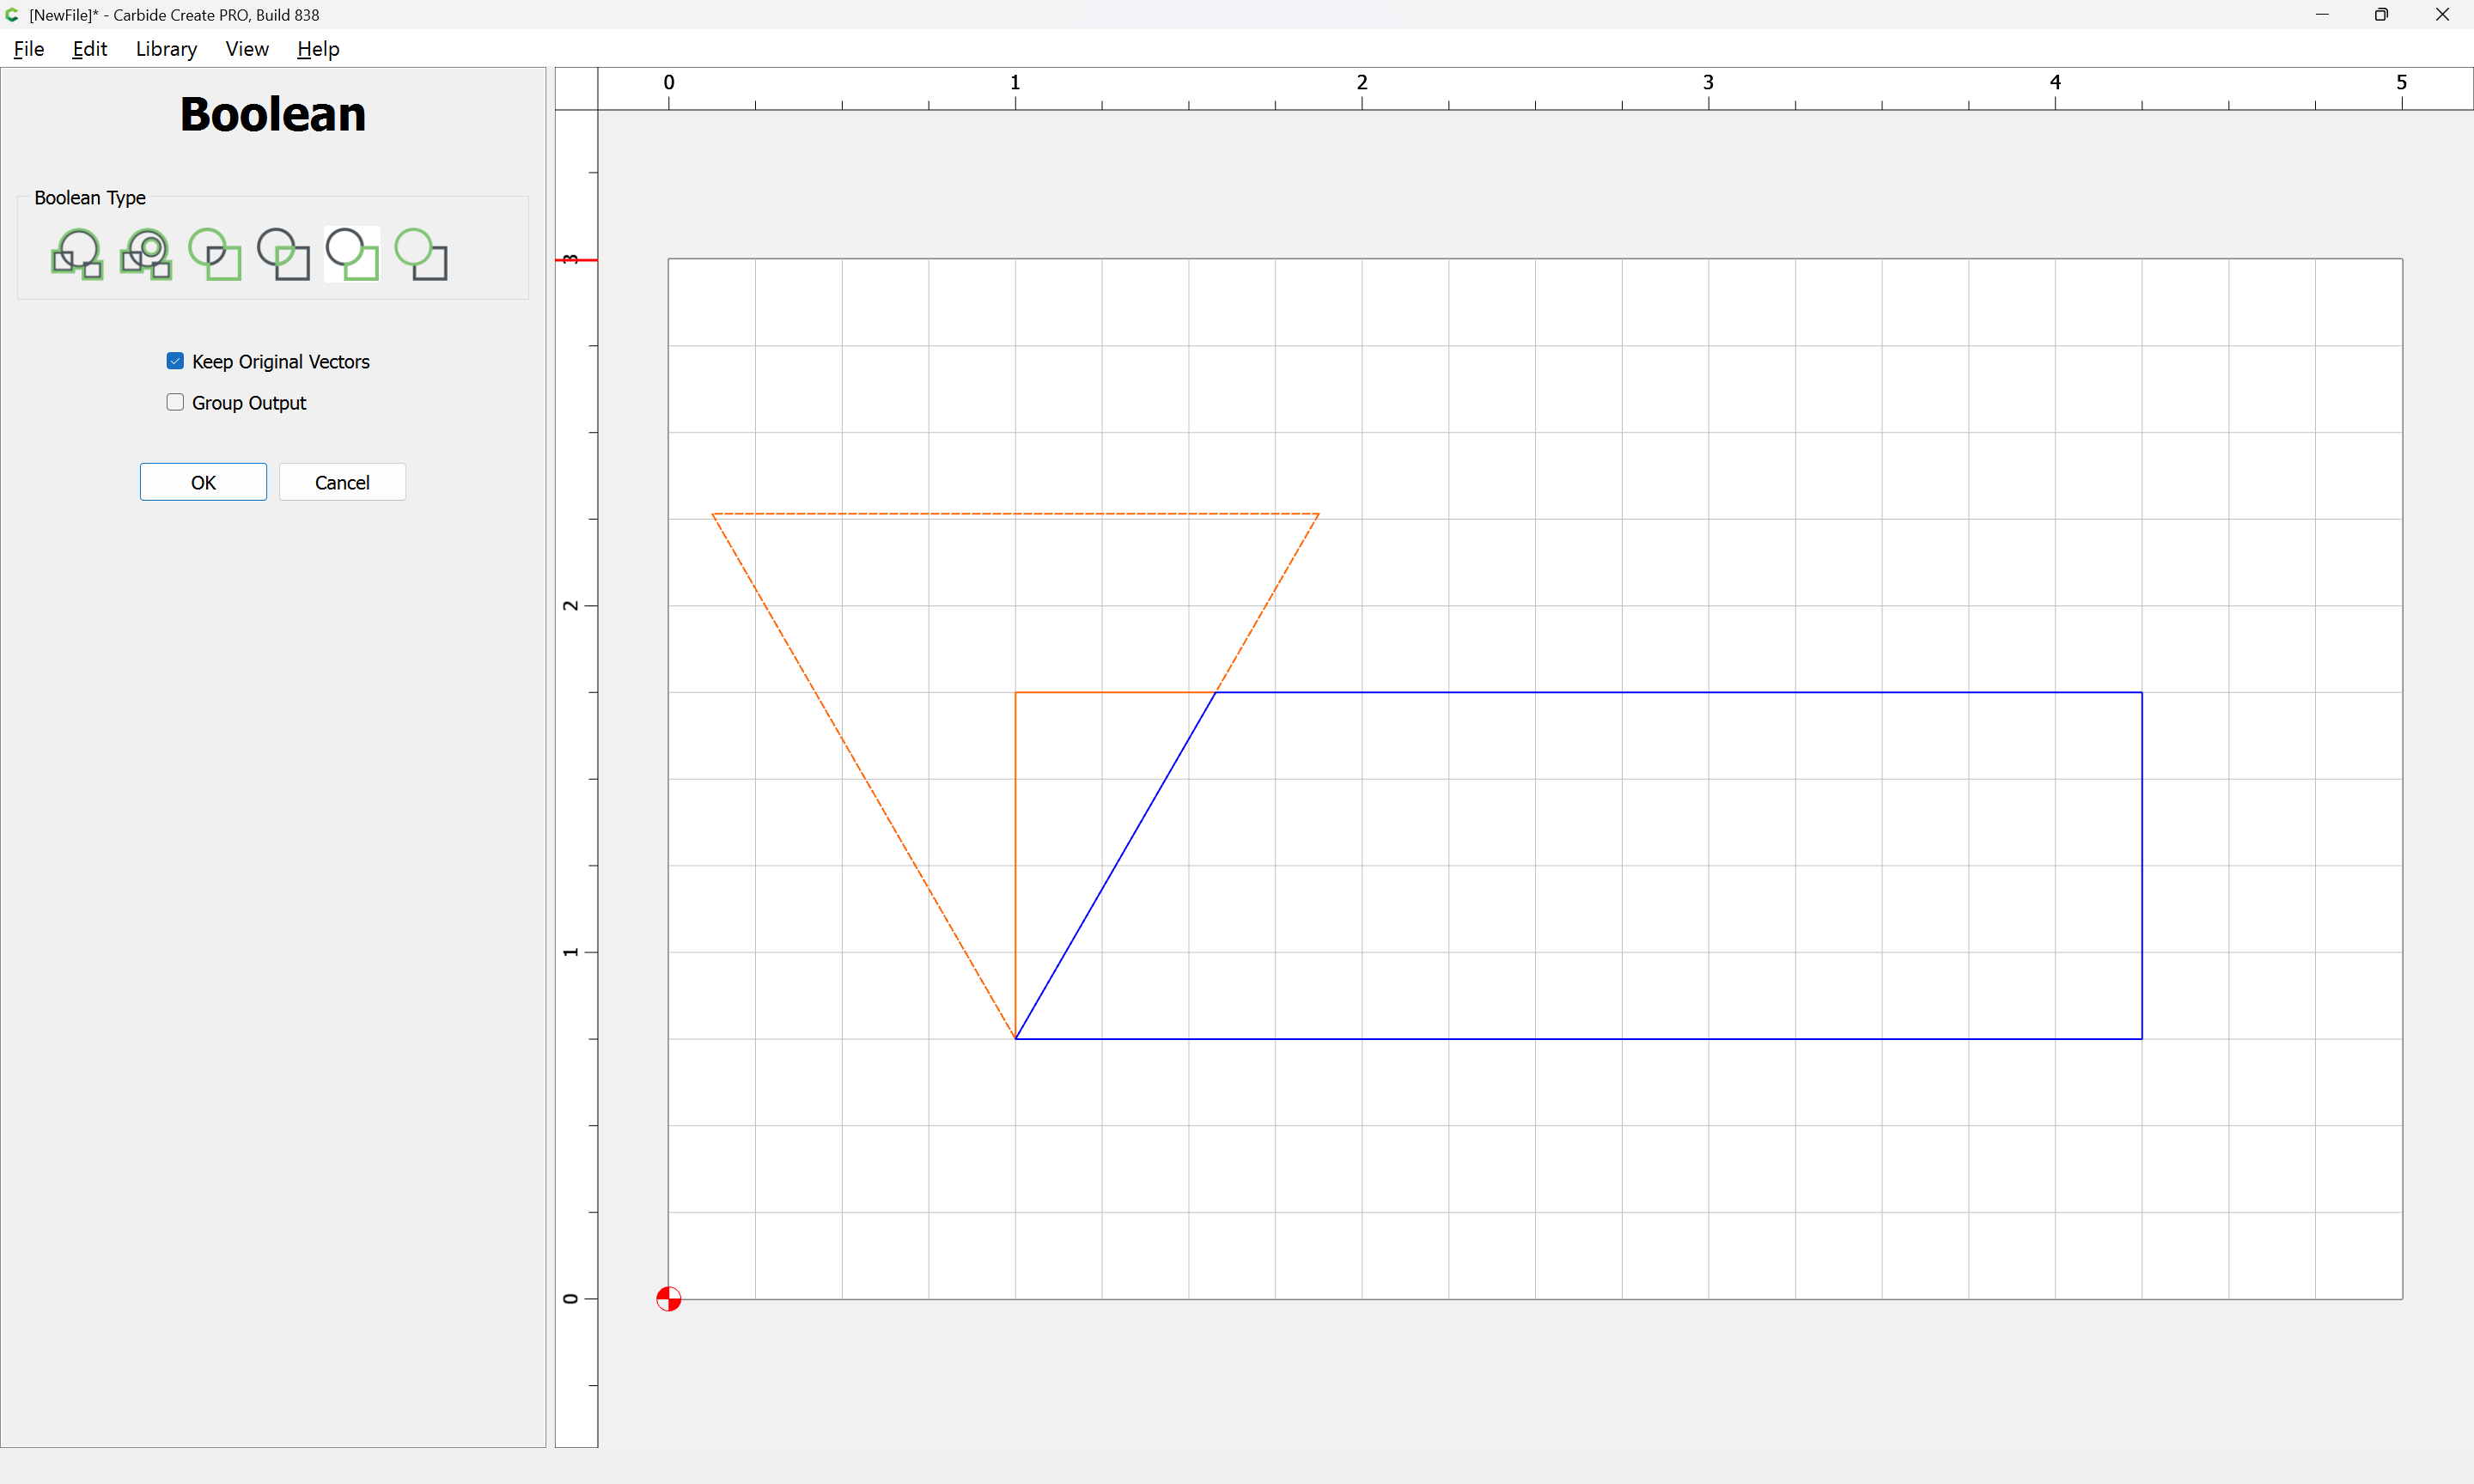Image resolution: width=2474 pixels, height=1484 pixels.
Task: Expand the Library menu
Action: point(166,49)
